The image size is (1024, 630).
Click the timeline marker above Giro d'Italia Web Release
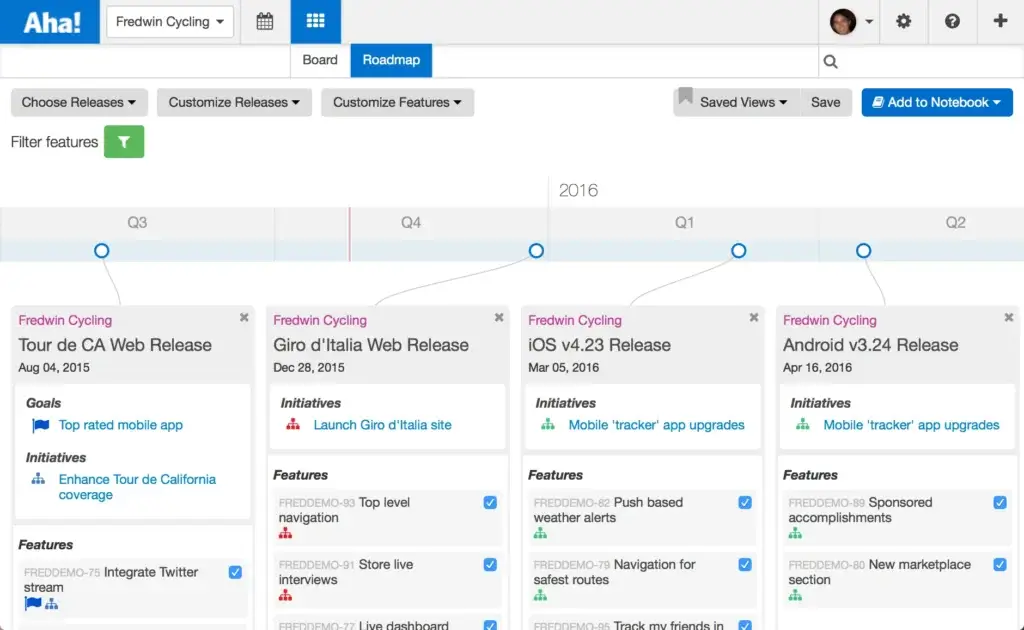coord(536,251)
